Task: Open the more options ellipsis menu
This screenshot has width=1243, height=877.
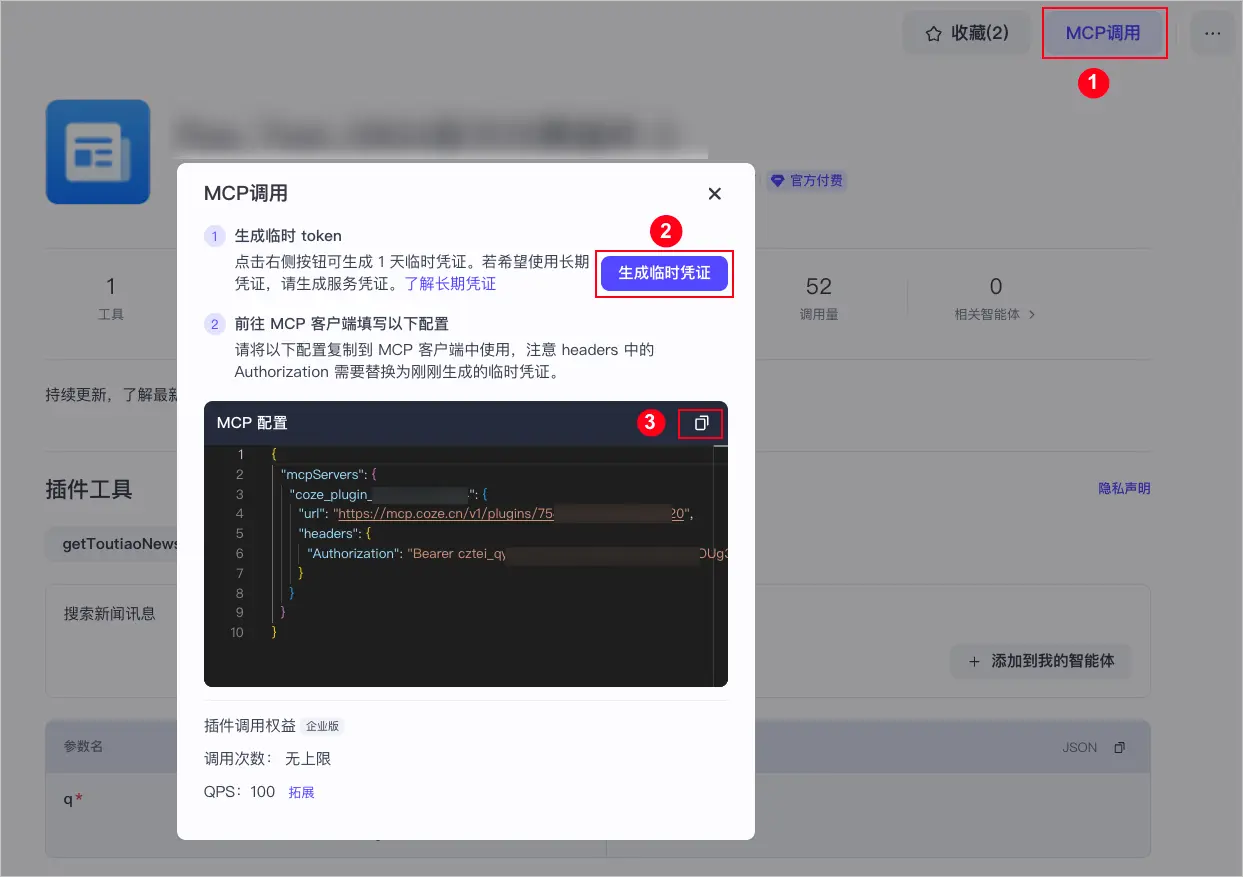Action: coord(1213,33)
